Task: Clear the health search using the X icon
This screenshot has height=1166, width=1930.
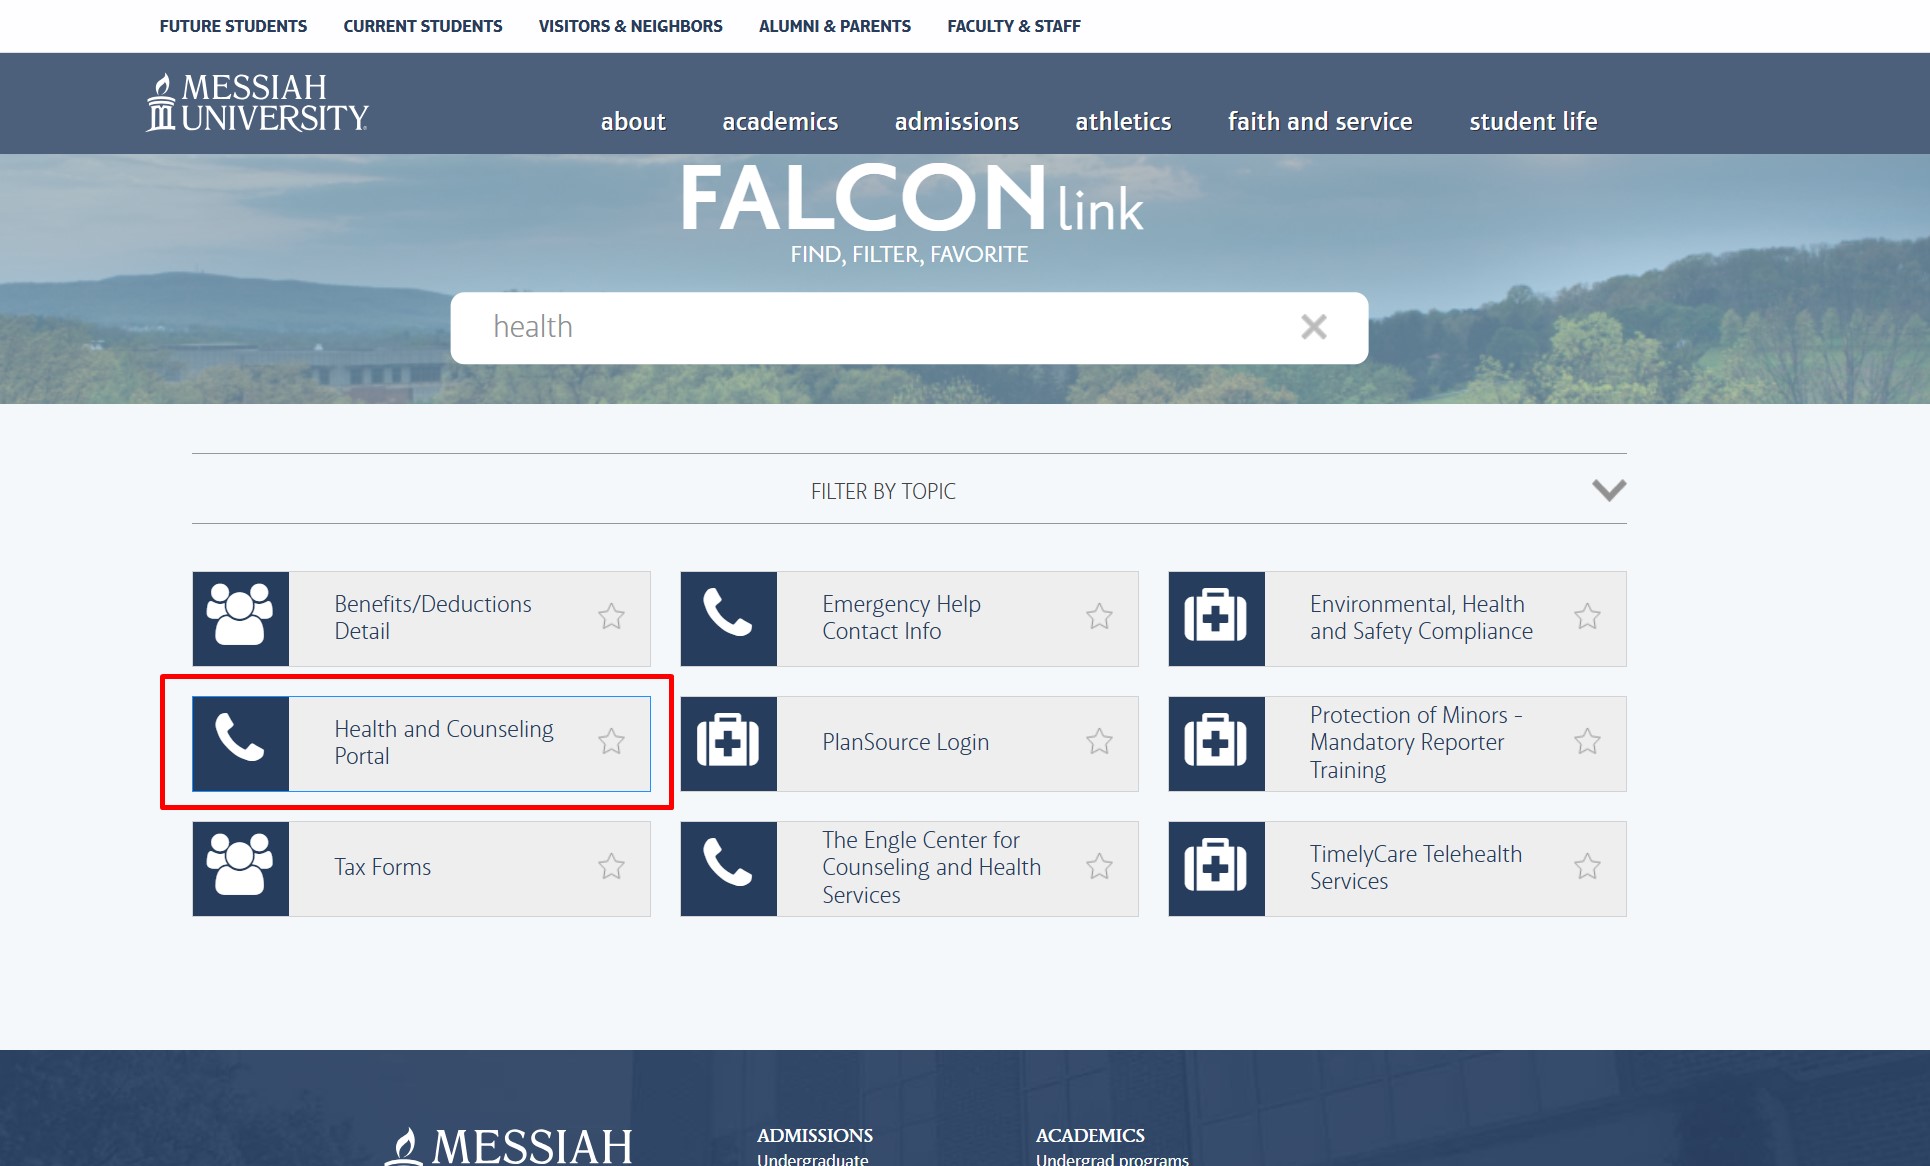Action: tap(1313, 327)
